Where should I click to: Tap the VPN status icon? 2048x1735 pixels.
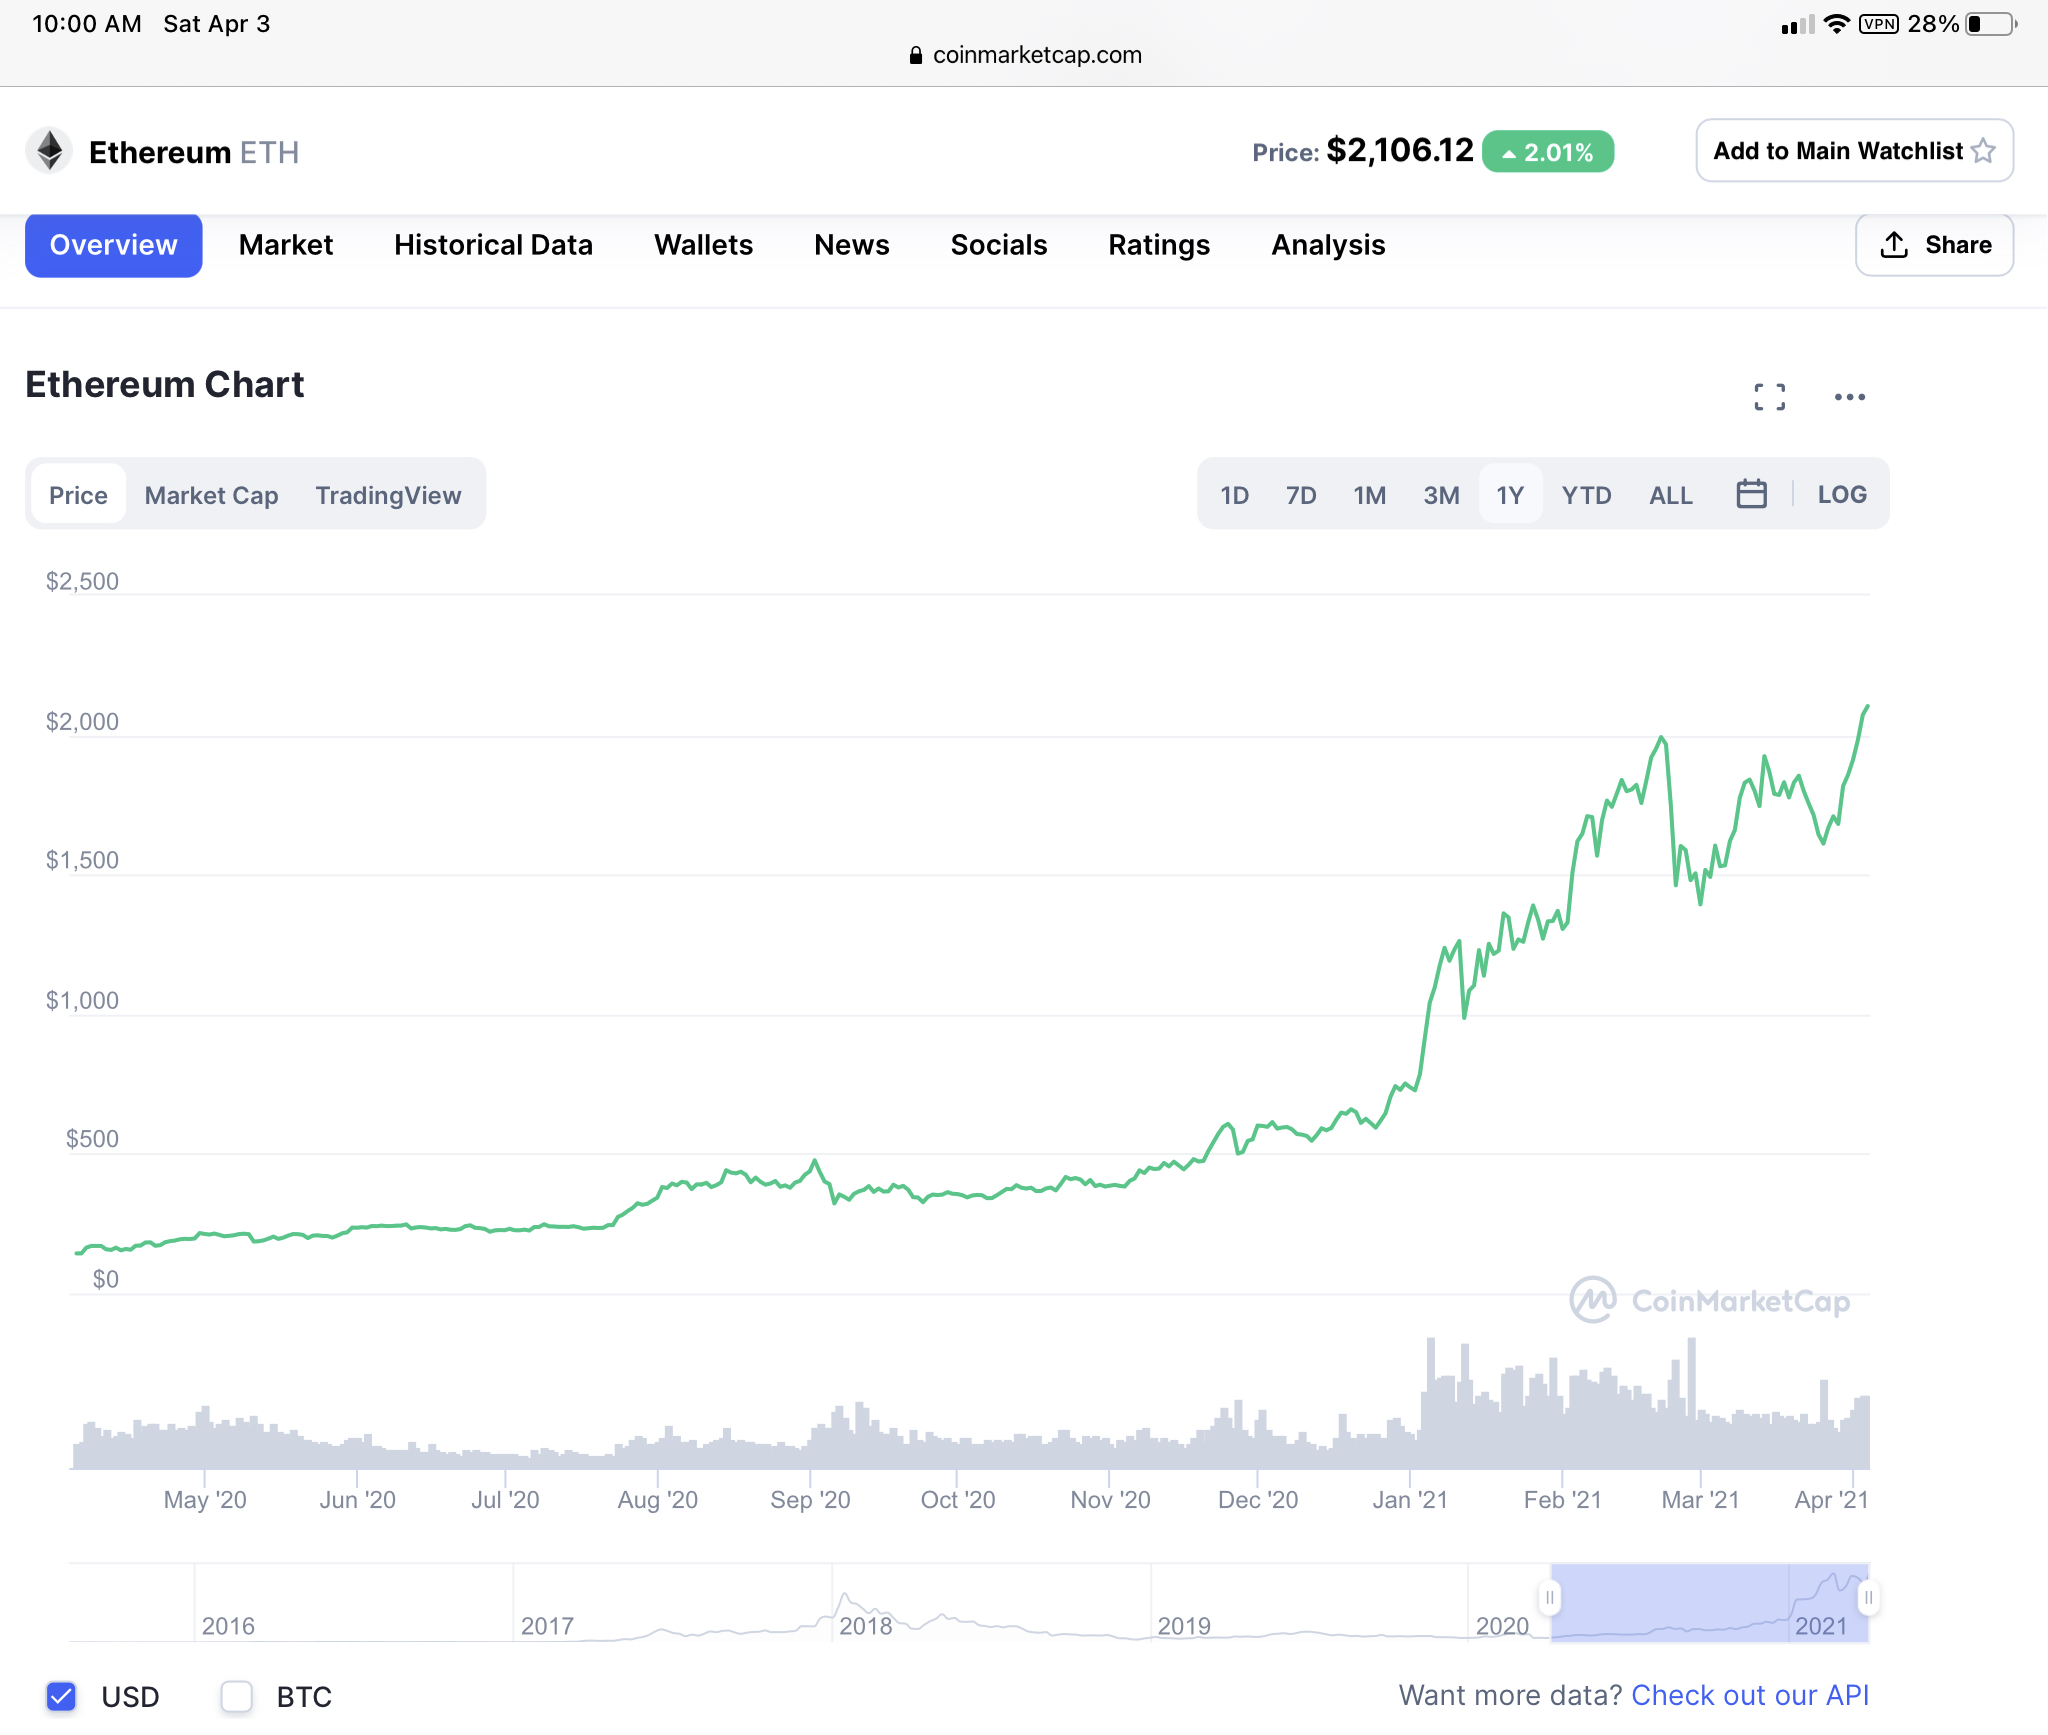point(1878,24)
